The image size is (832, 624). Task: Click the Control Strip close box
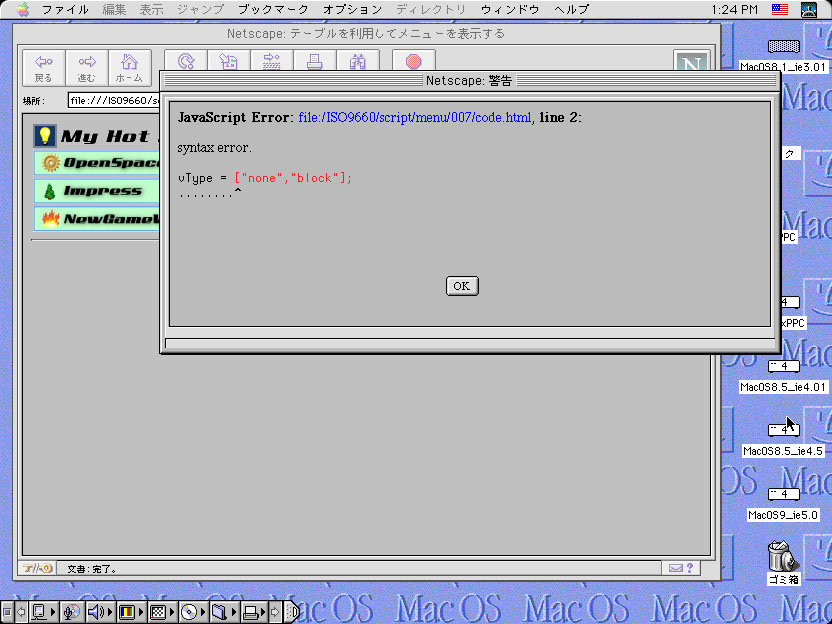tap(7, 612)
